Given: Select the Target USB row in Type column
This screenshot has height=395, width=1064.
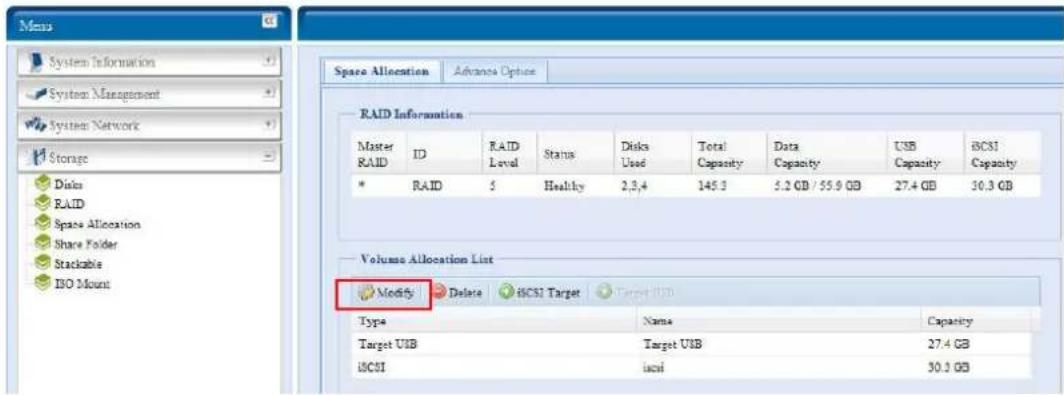Looking at the screenshot, I should click(387, 345).
